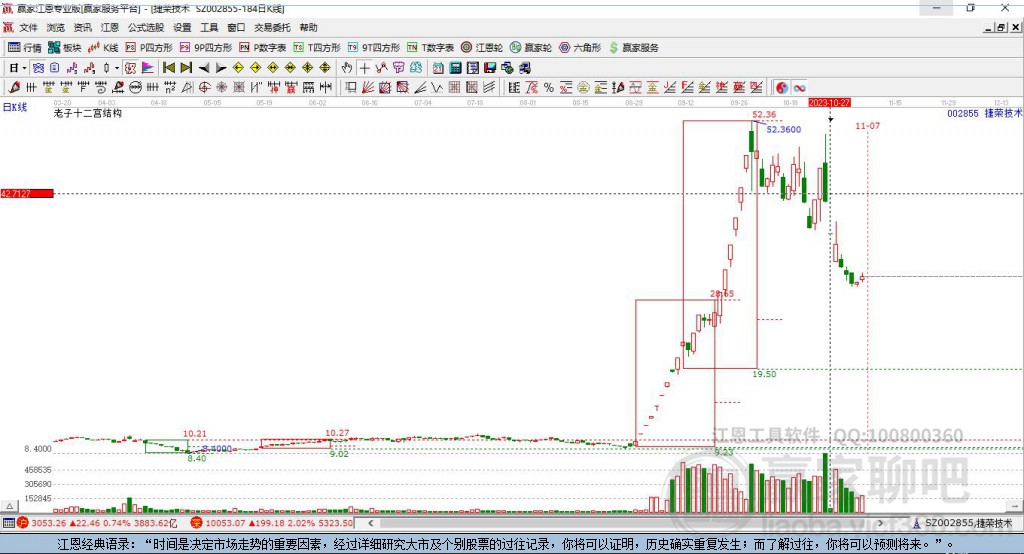Move chart left with black arrow

[204, 68]
